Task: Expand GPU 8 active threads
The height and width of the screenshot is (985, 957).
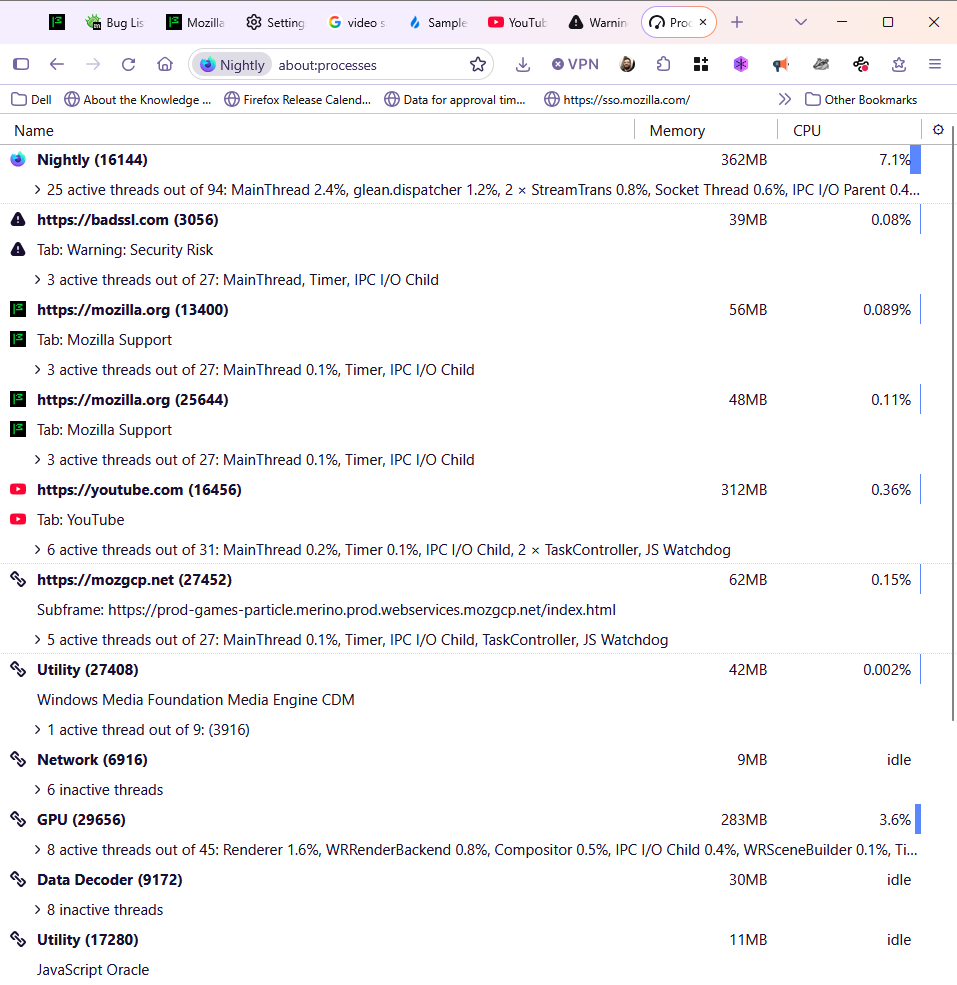Action: tap(38, 850)
